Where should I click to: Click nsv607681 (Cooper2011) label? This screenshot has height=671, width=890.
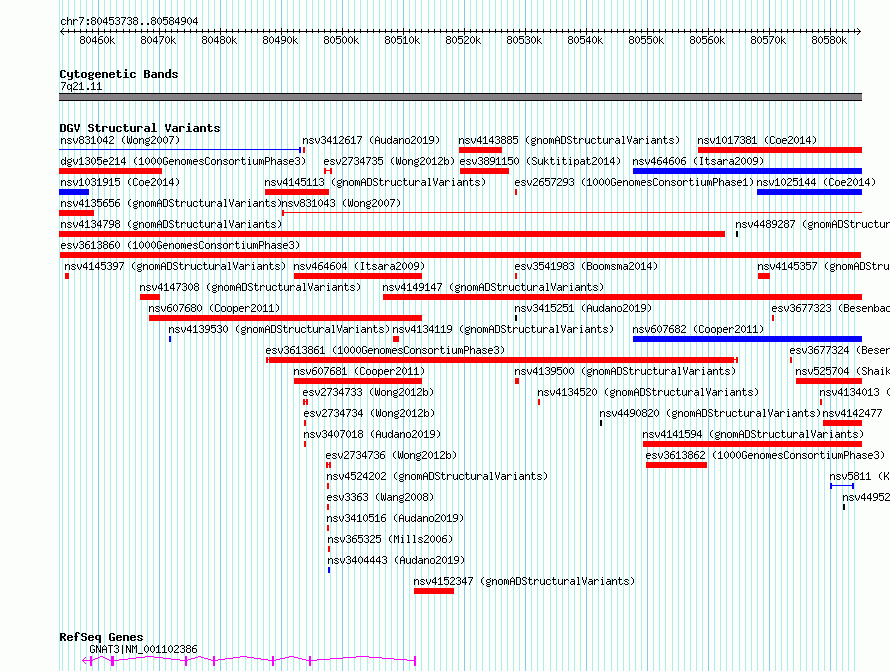[x=359, y=371]
